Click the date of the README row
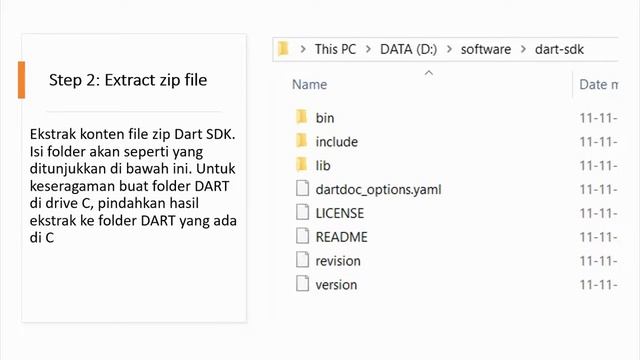 [599, 237]
